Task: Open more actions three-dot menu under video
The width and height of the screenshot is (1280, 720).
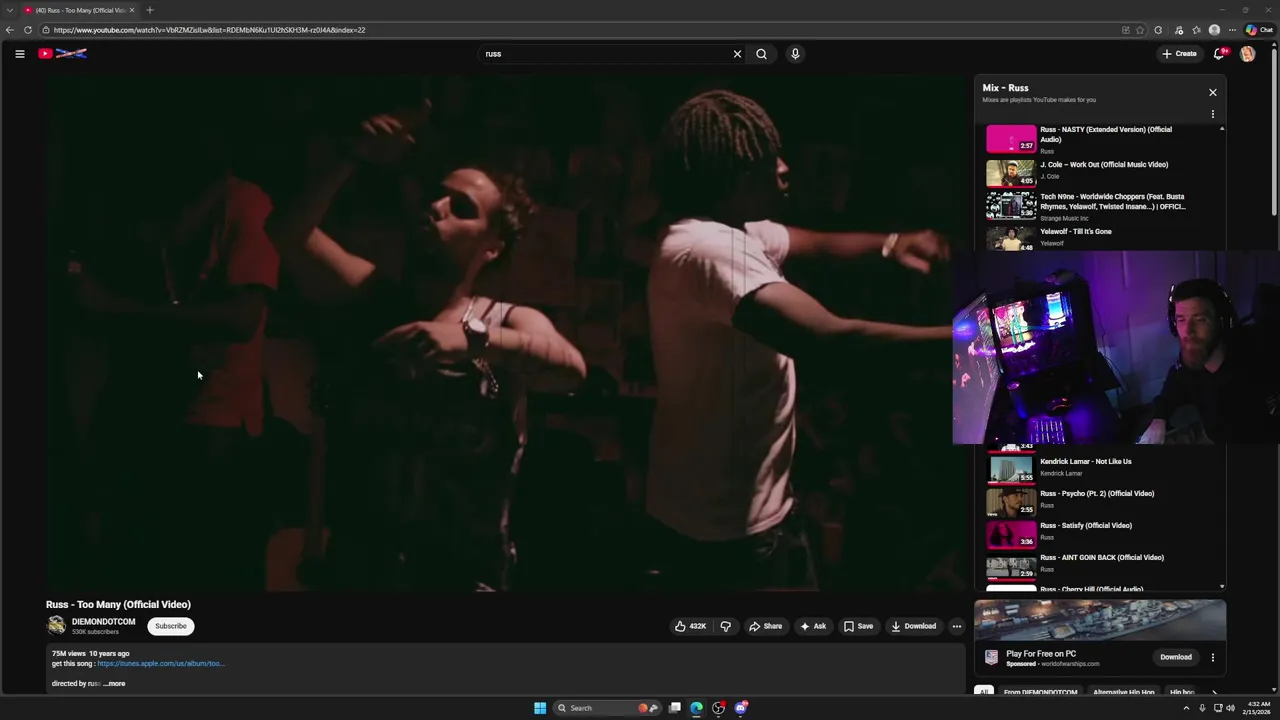Action: [x=956, y=626]
